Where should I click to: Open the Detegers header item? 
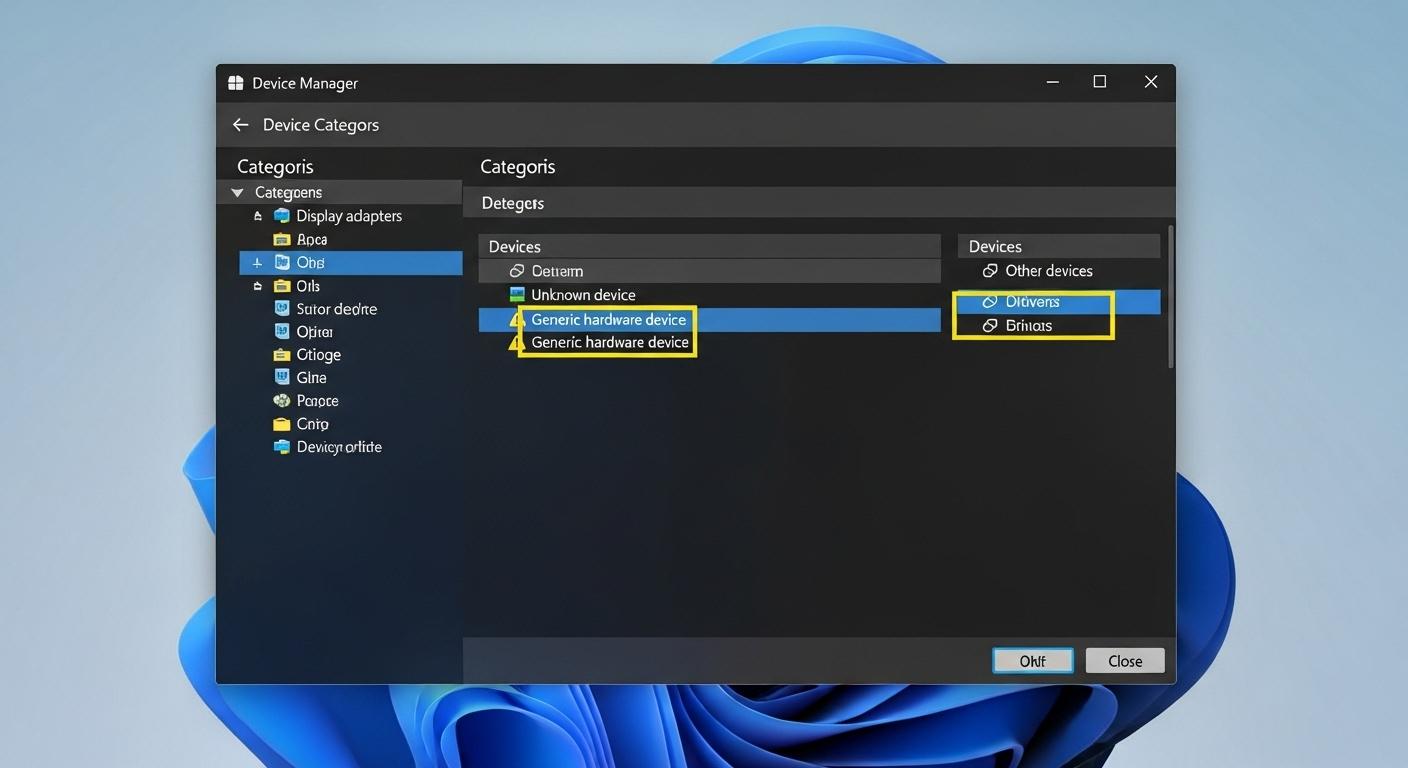pos(511,202)
